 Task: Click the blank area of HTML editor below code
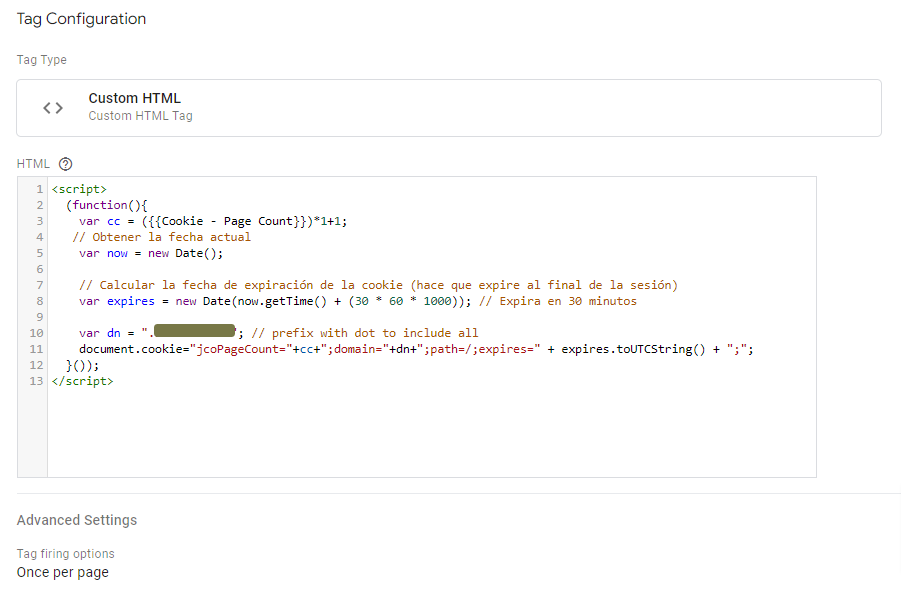(x=432, y=433)
